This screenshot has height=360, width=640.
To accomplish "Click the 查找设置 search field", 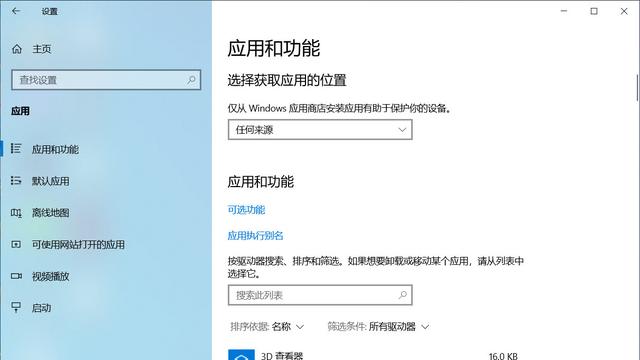I will click(106, 80).
